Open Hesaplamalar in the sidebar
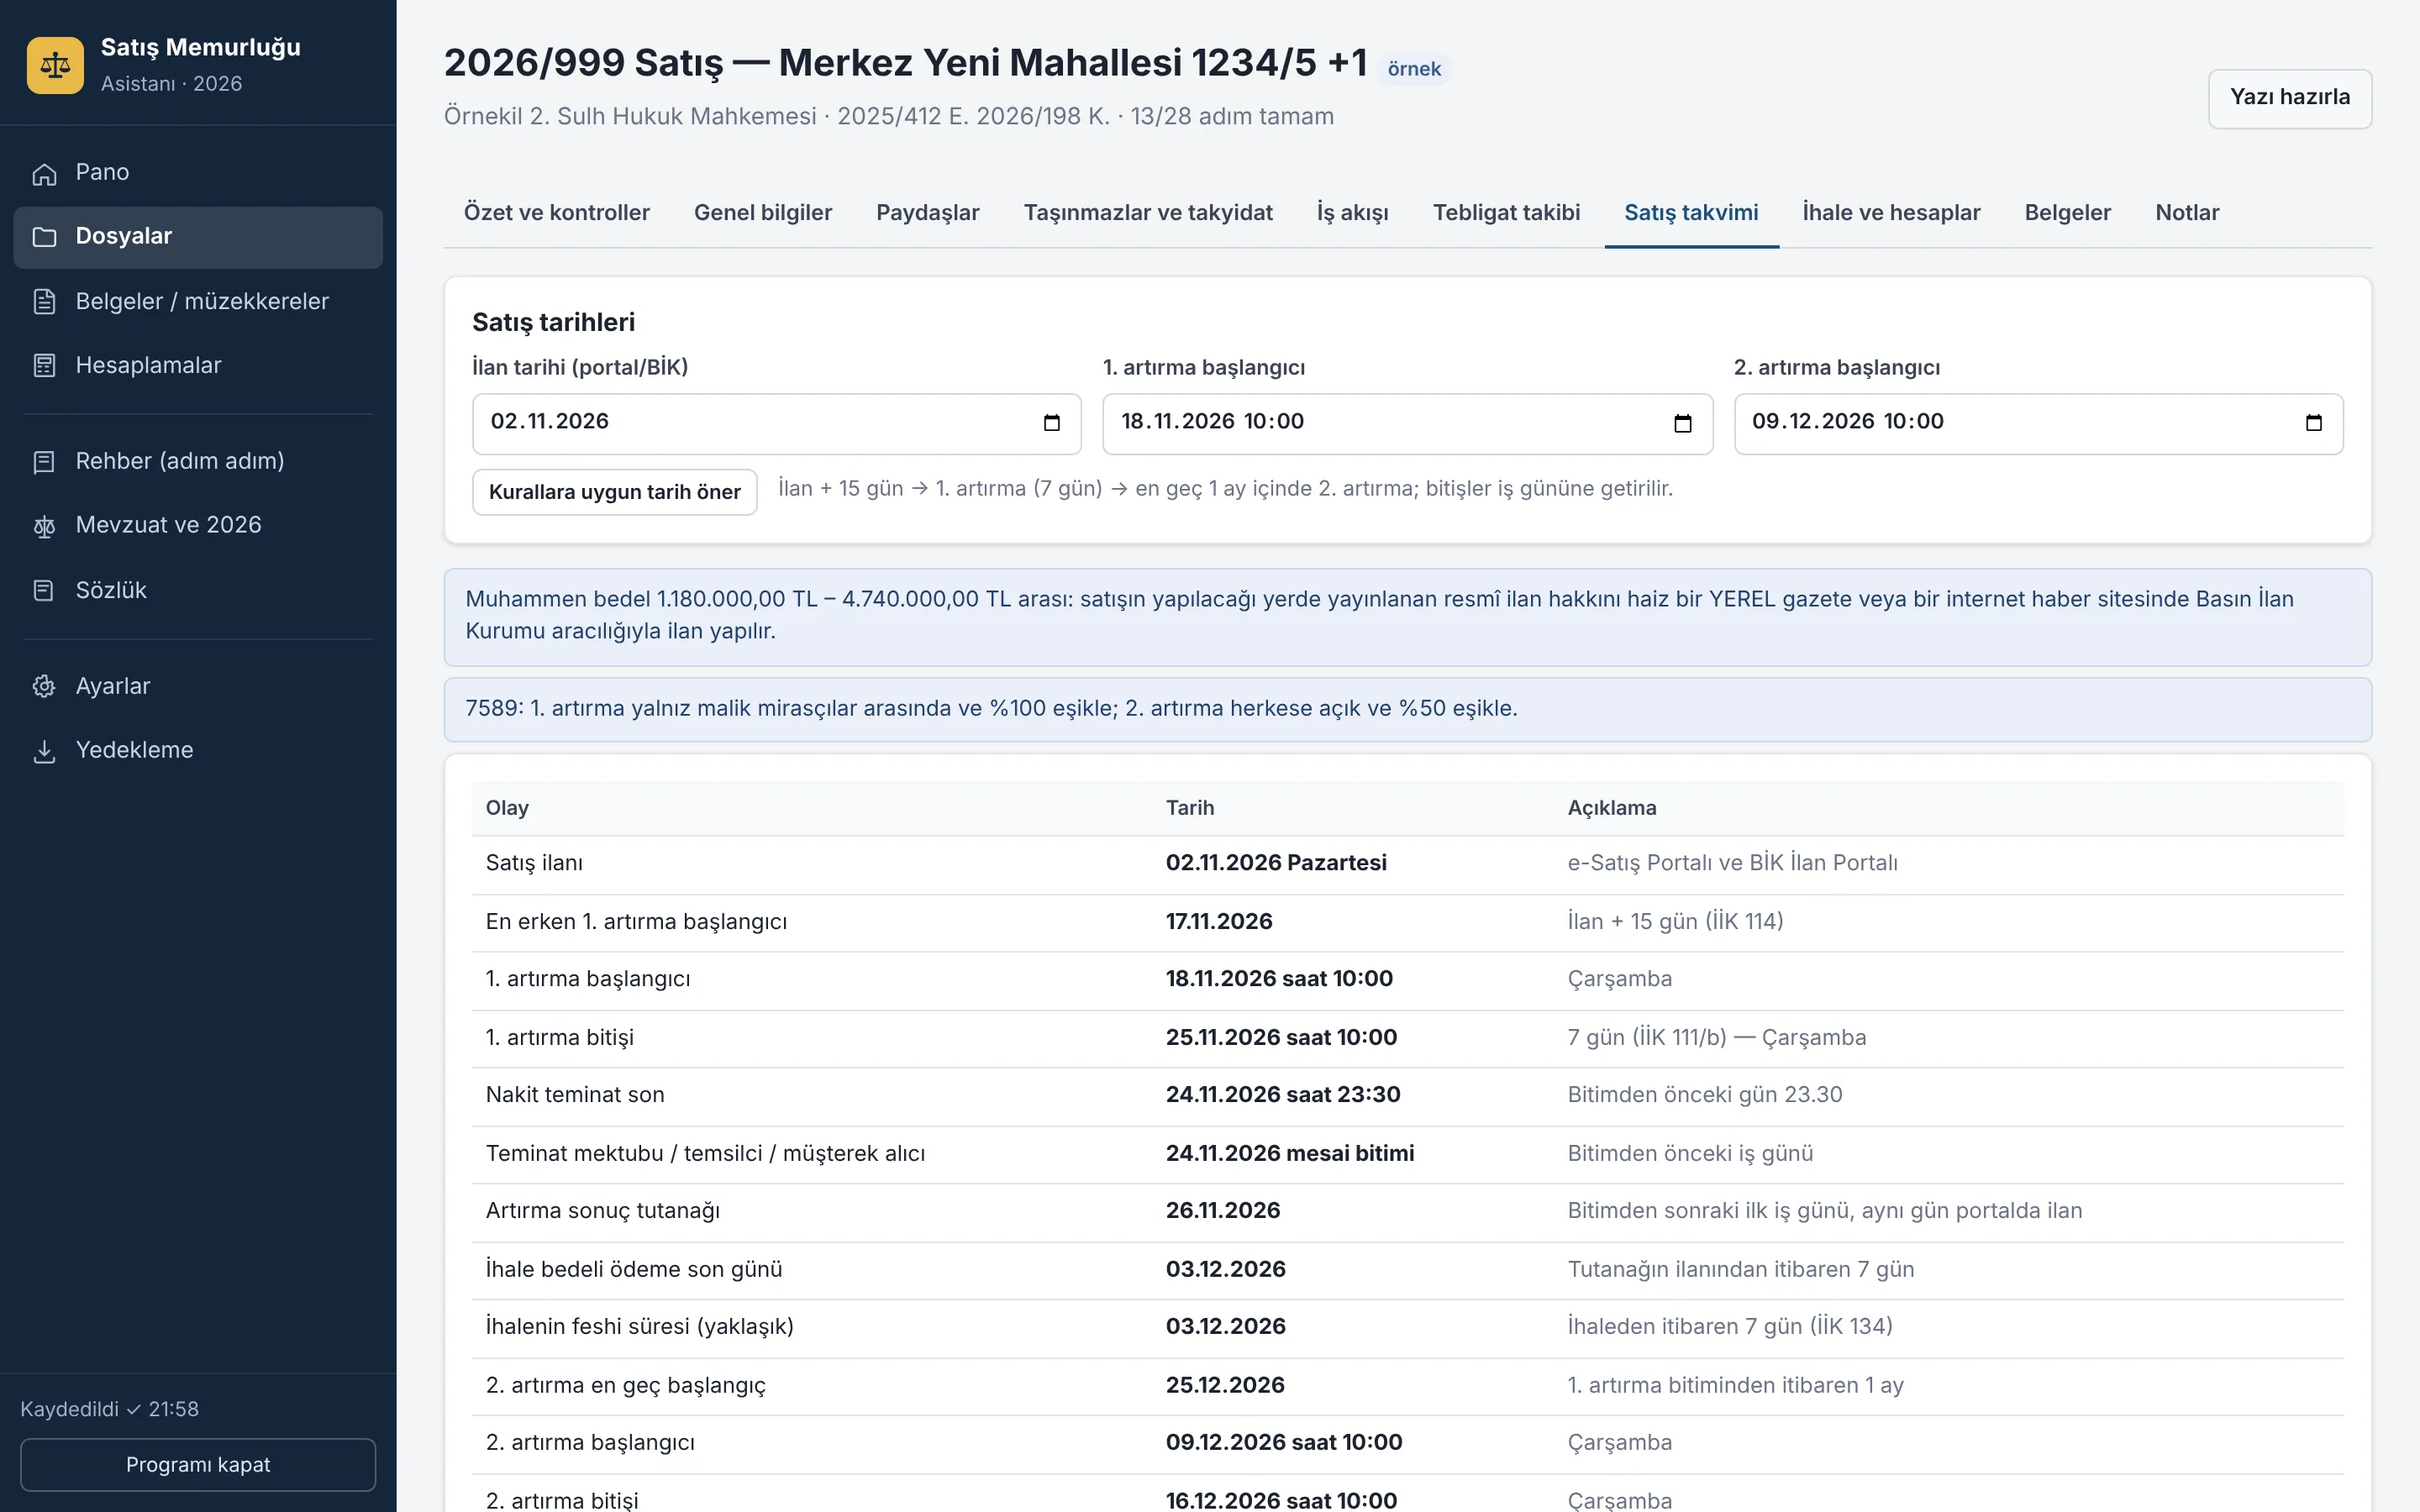This screenshot has width=2420, height=1512. [x=198, y=366]
